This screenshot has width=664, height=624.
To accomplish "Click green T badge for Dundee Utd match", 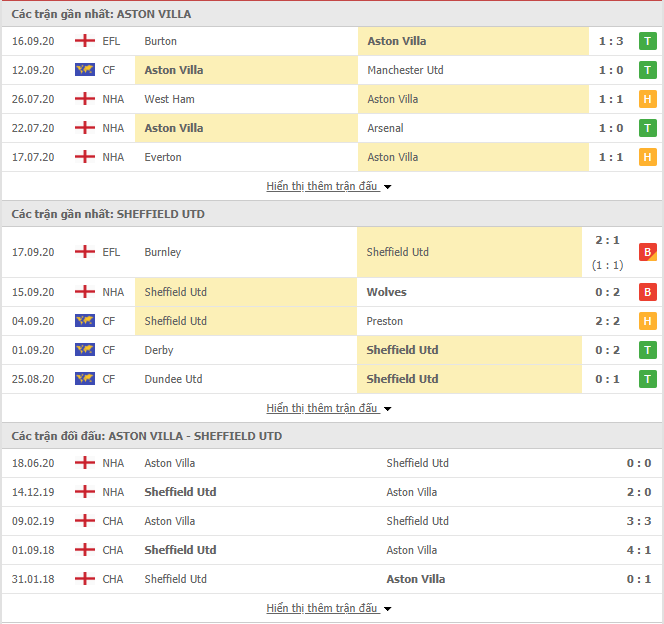I will pos(647,379).
